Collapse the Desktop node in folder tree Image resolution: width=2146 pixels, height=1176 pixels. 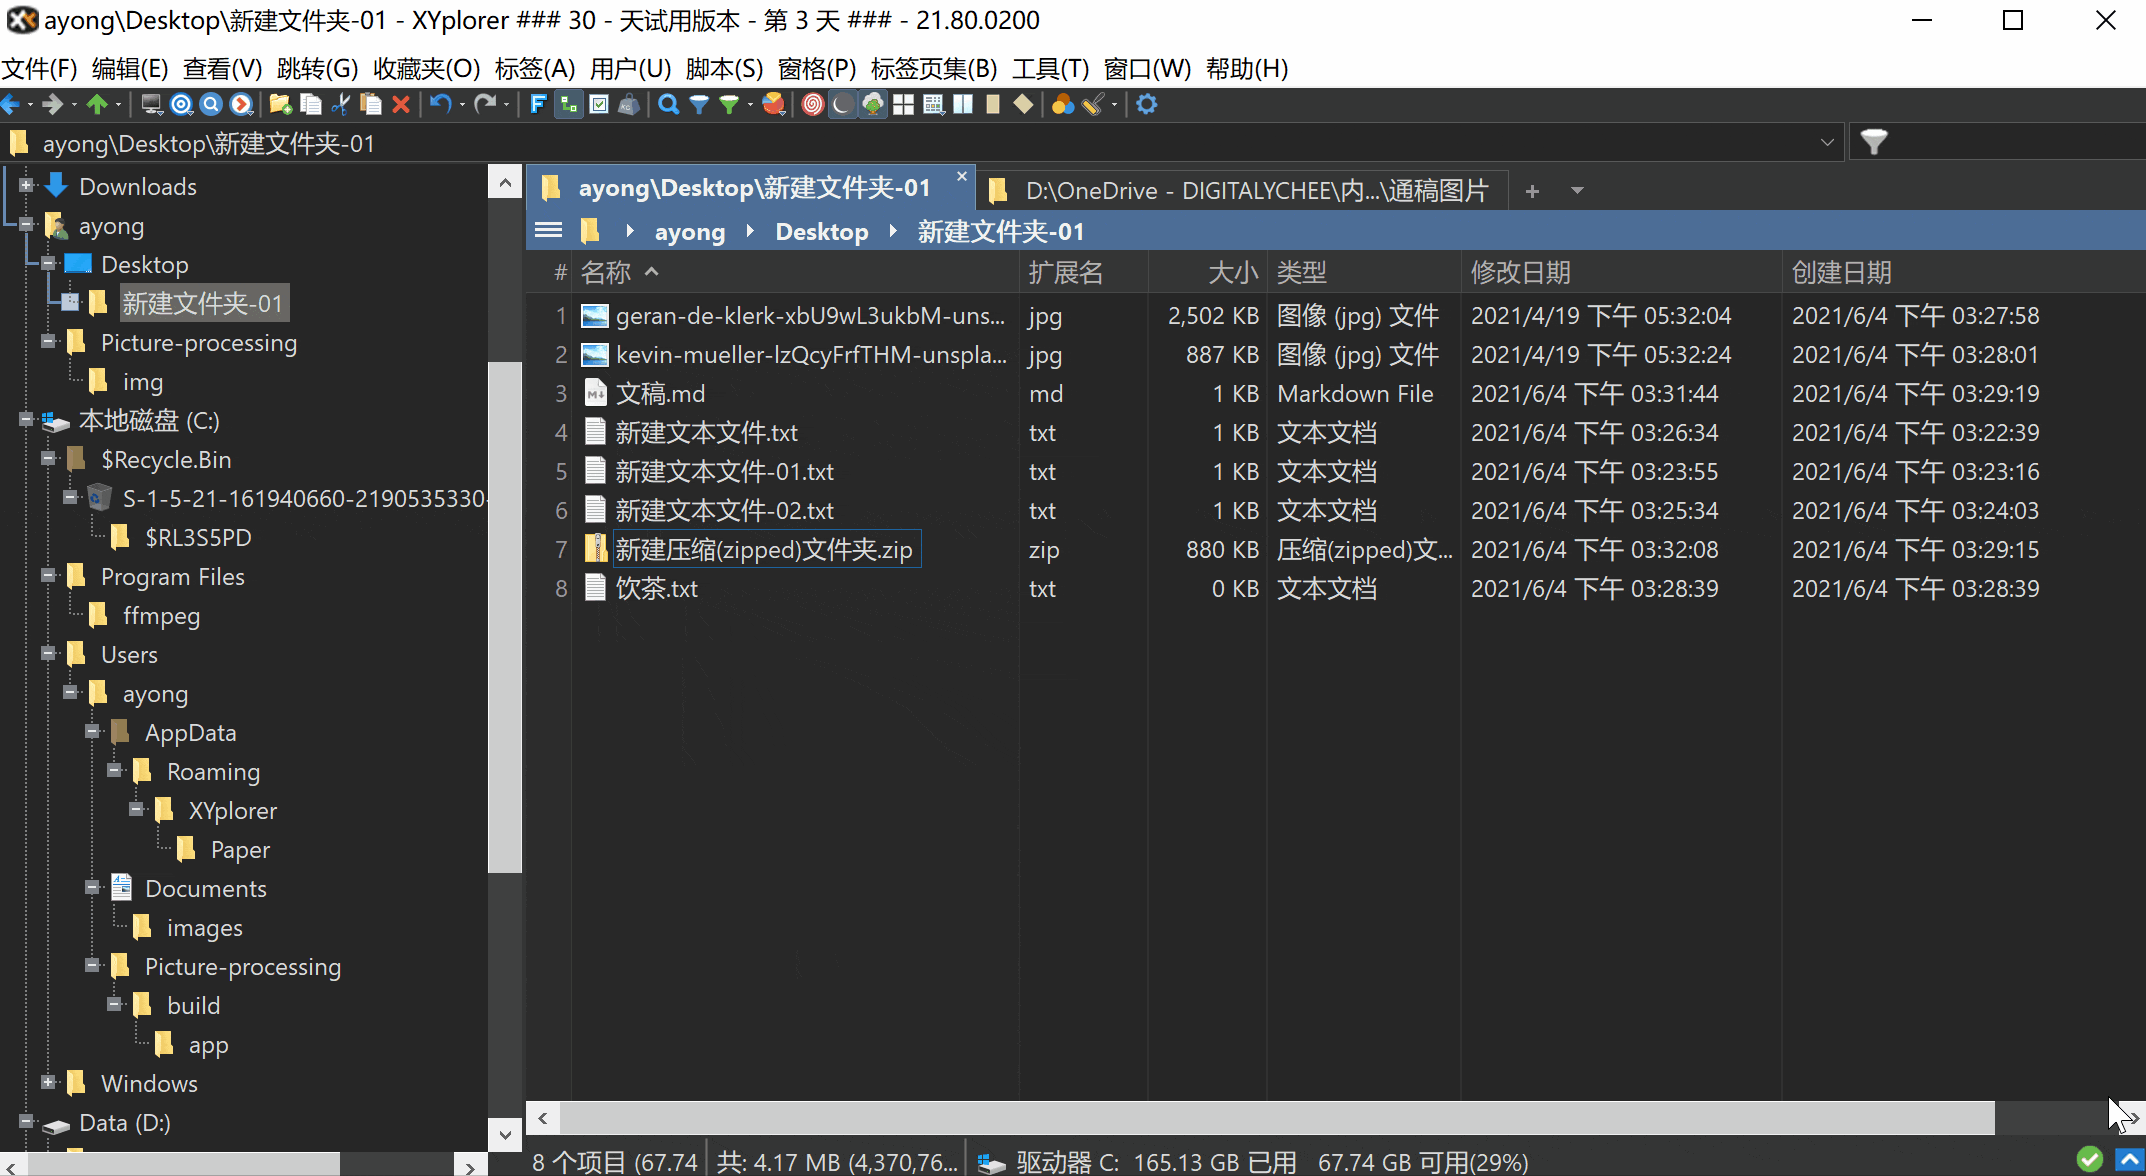pyautogui.click(x=47, y=264)
